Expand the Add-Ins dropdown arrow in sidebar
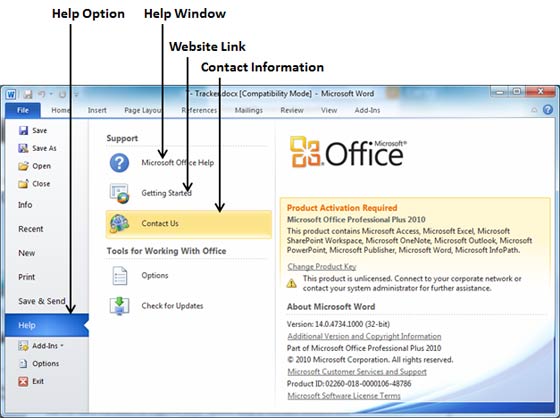Image resolution: width=560 pixels, height=418 pixels. [x=62, y=345]
